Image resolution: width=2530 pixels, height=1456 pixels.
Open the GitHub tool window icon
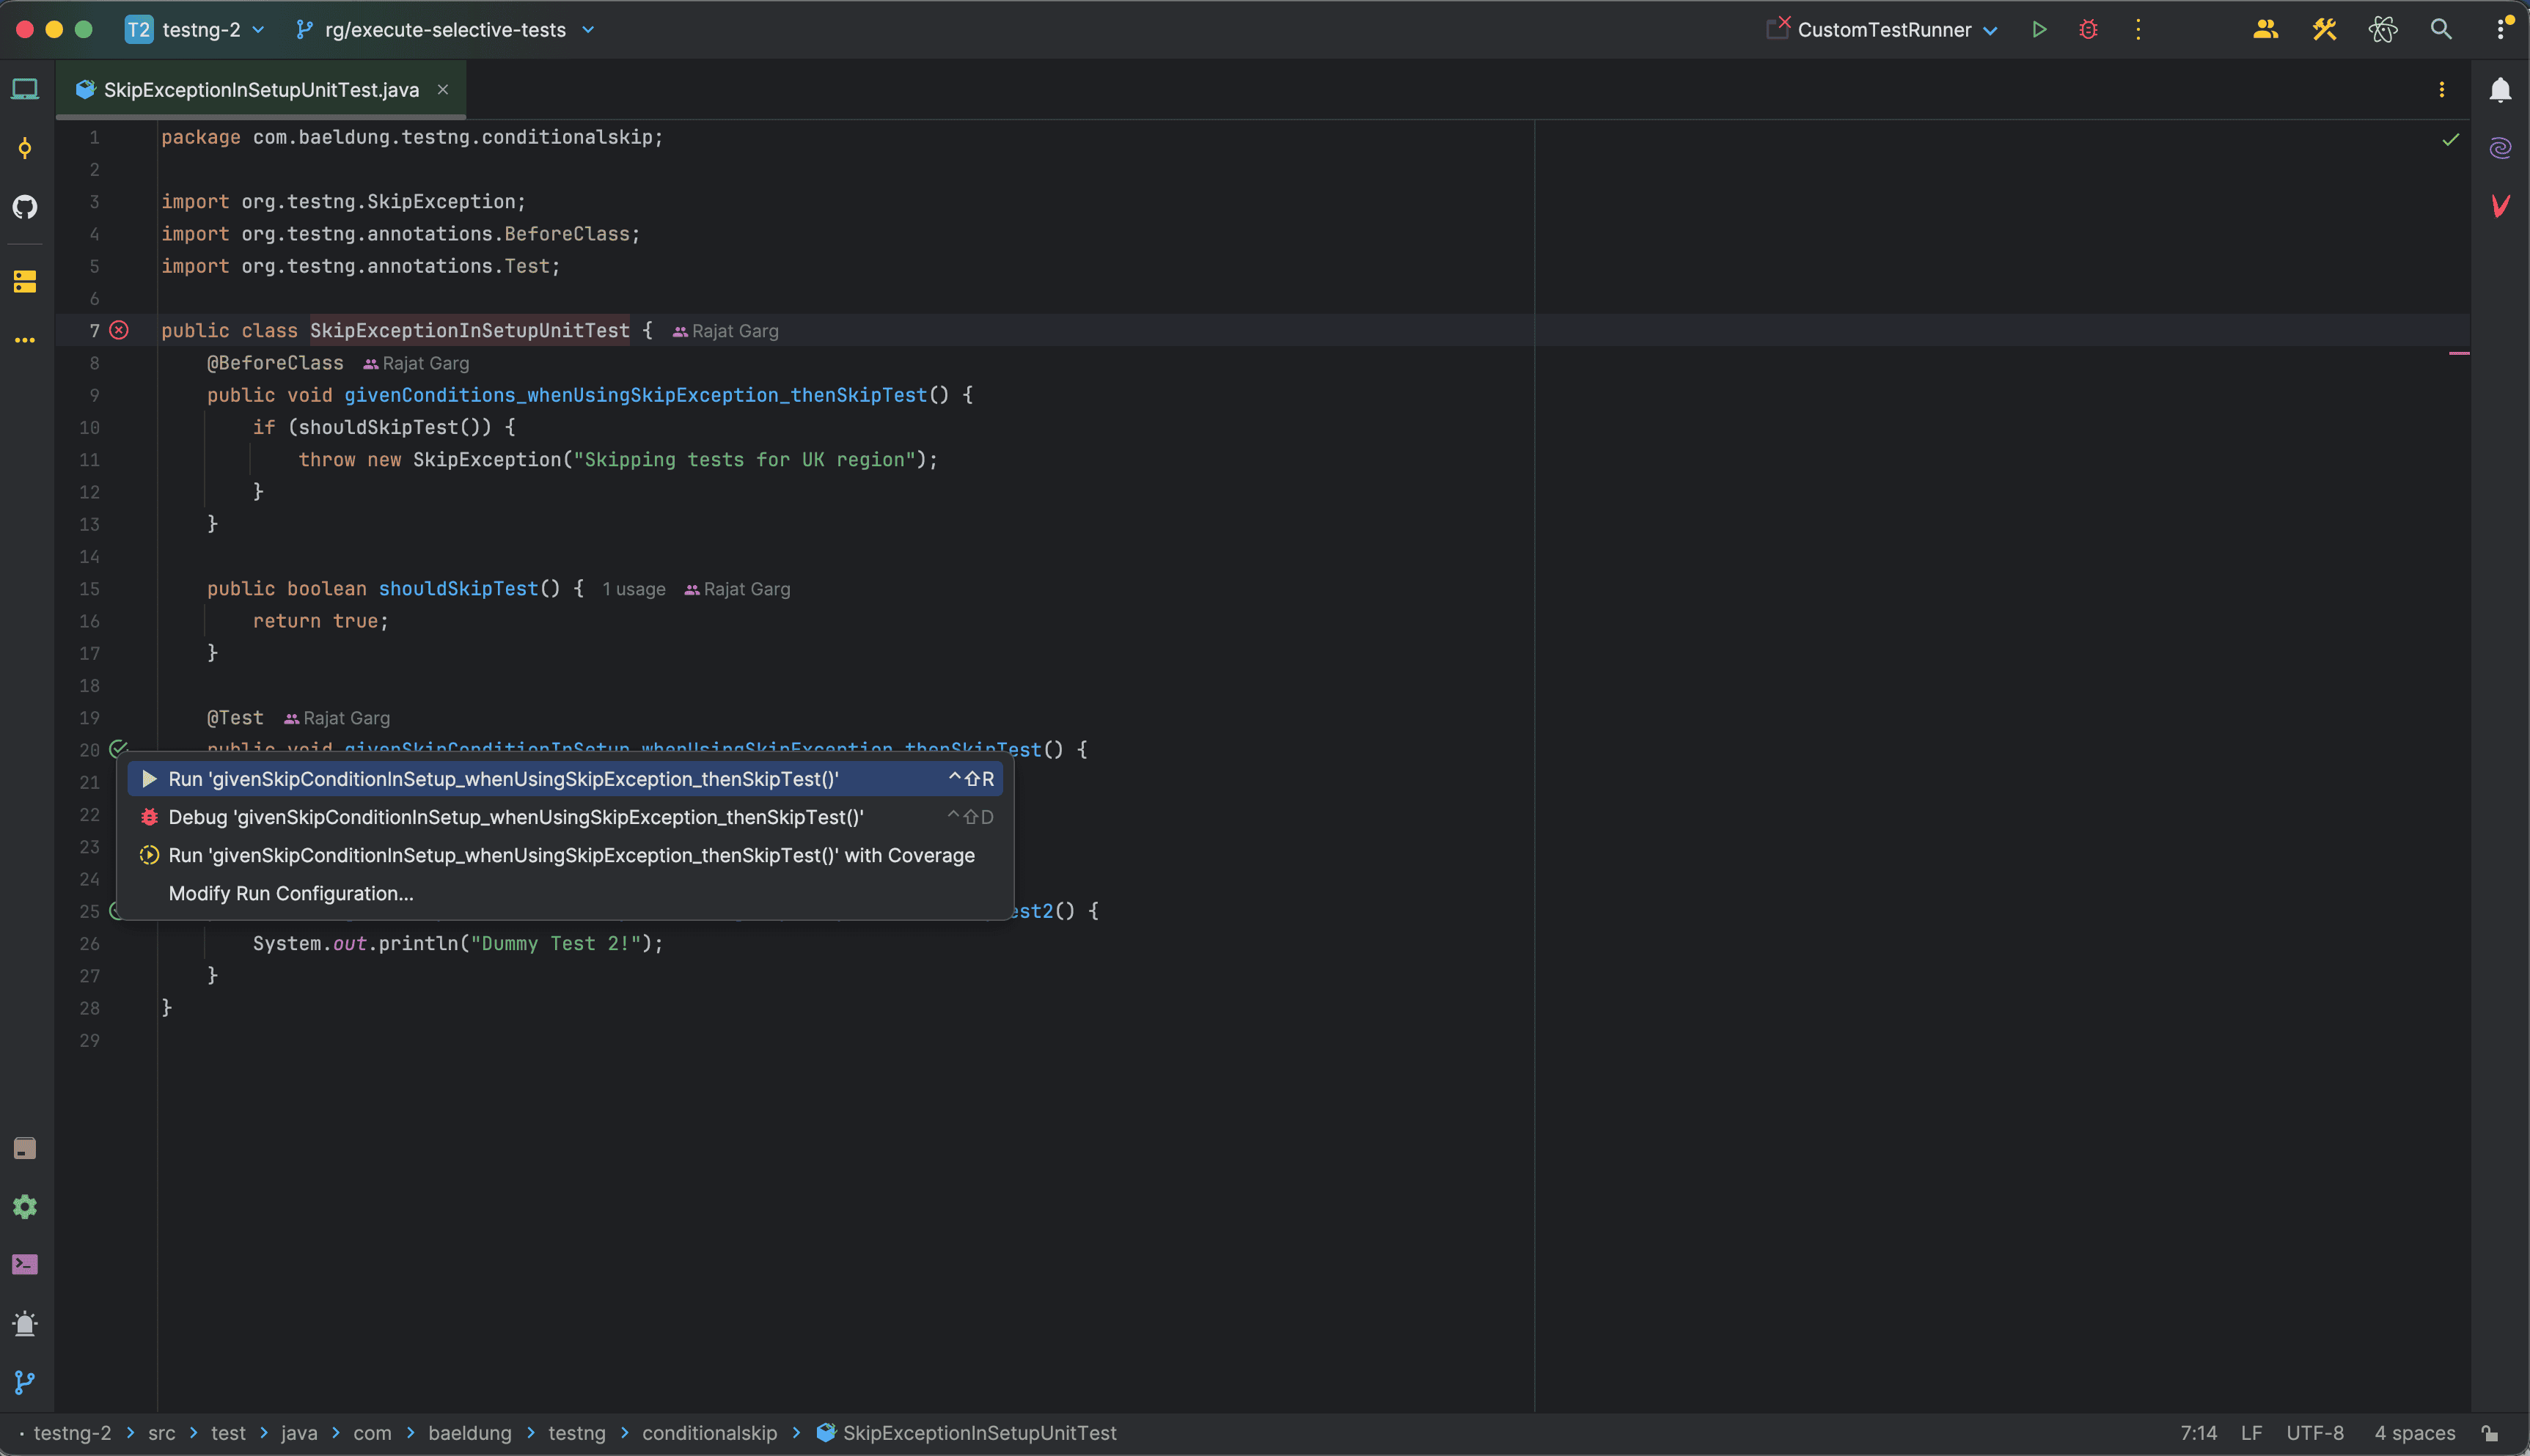coord(25,207)
